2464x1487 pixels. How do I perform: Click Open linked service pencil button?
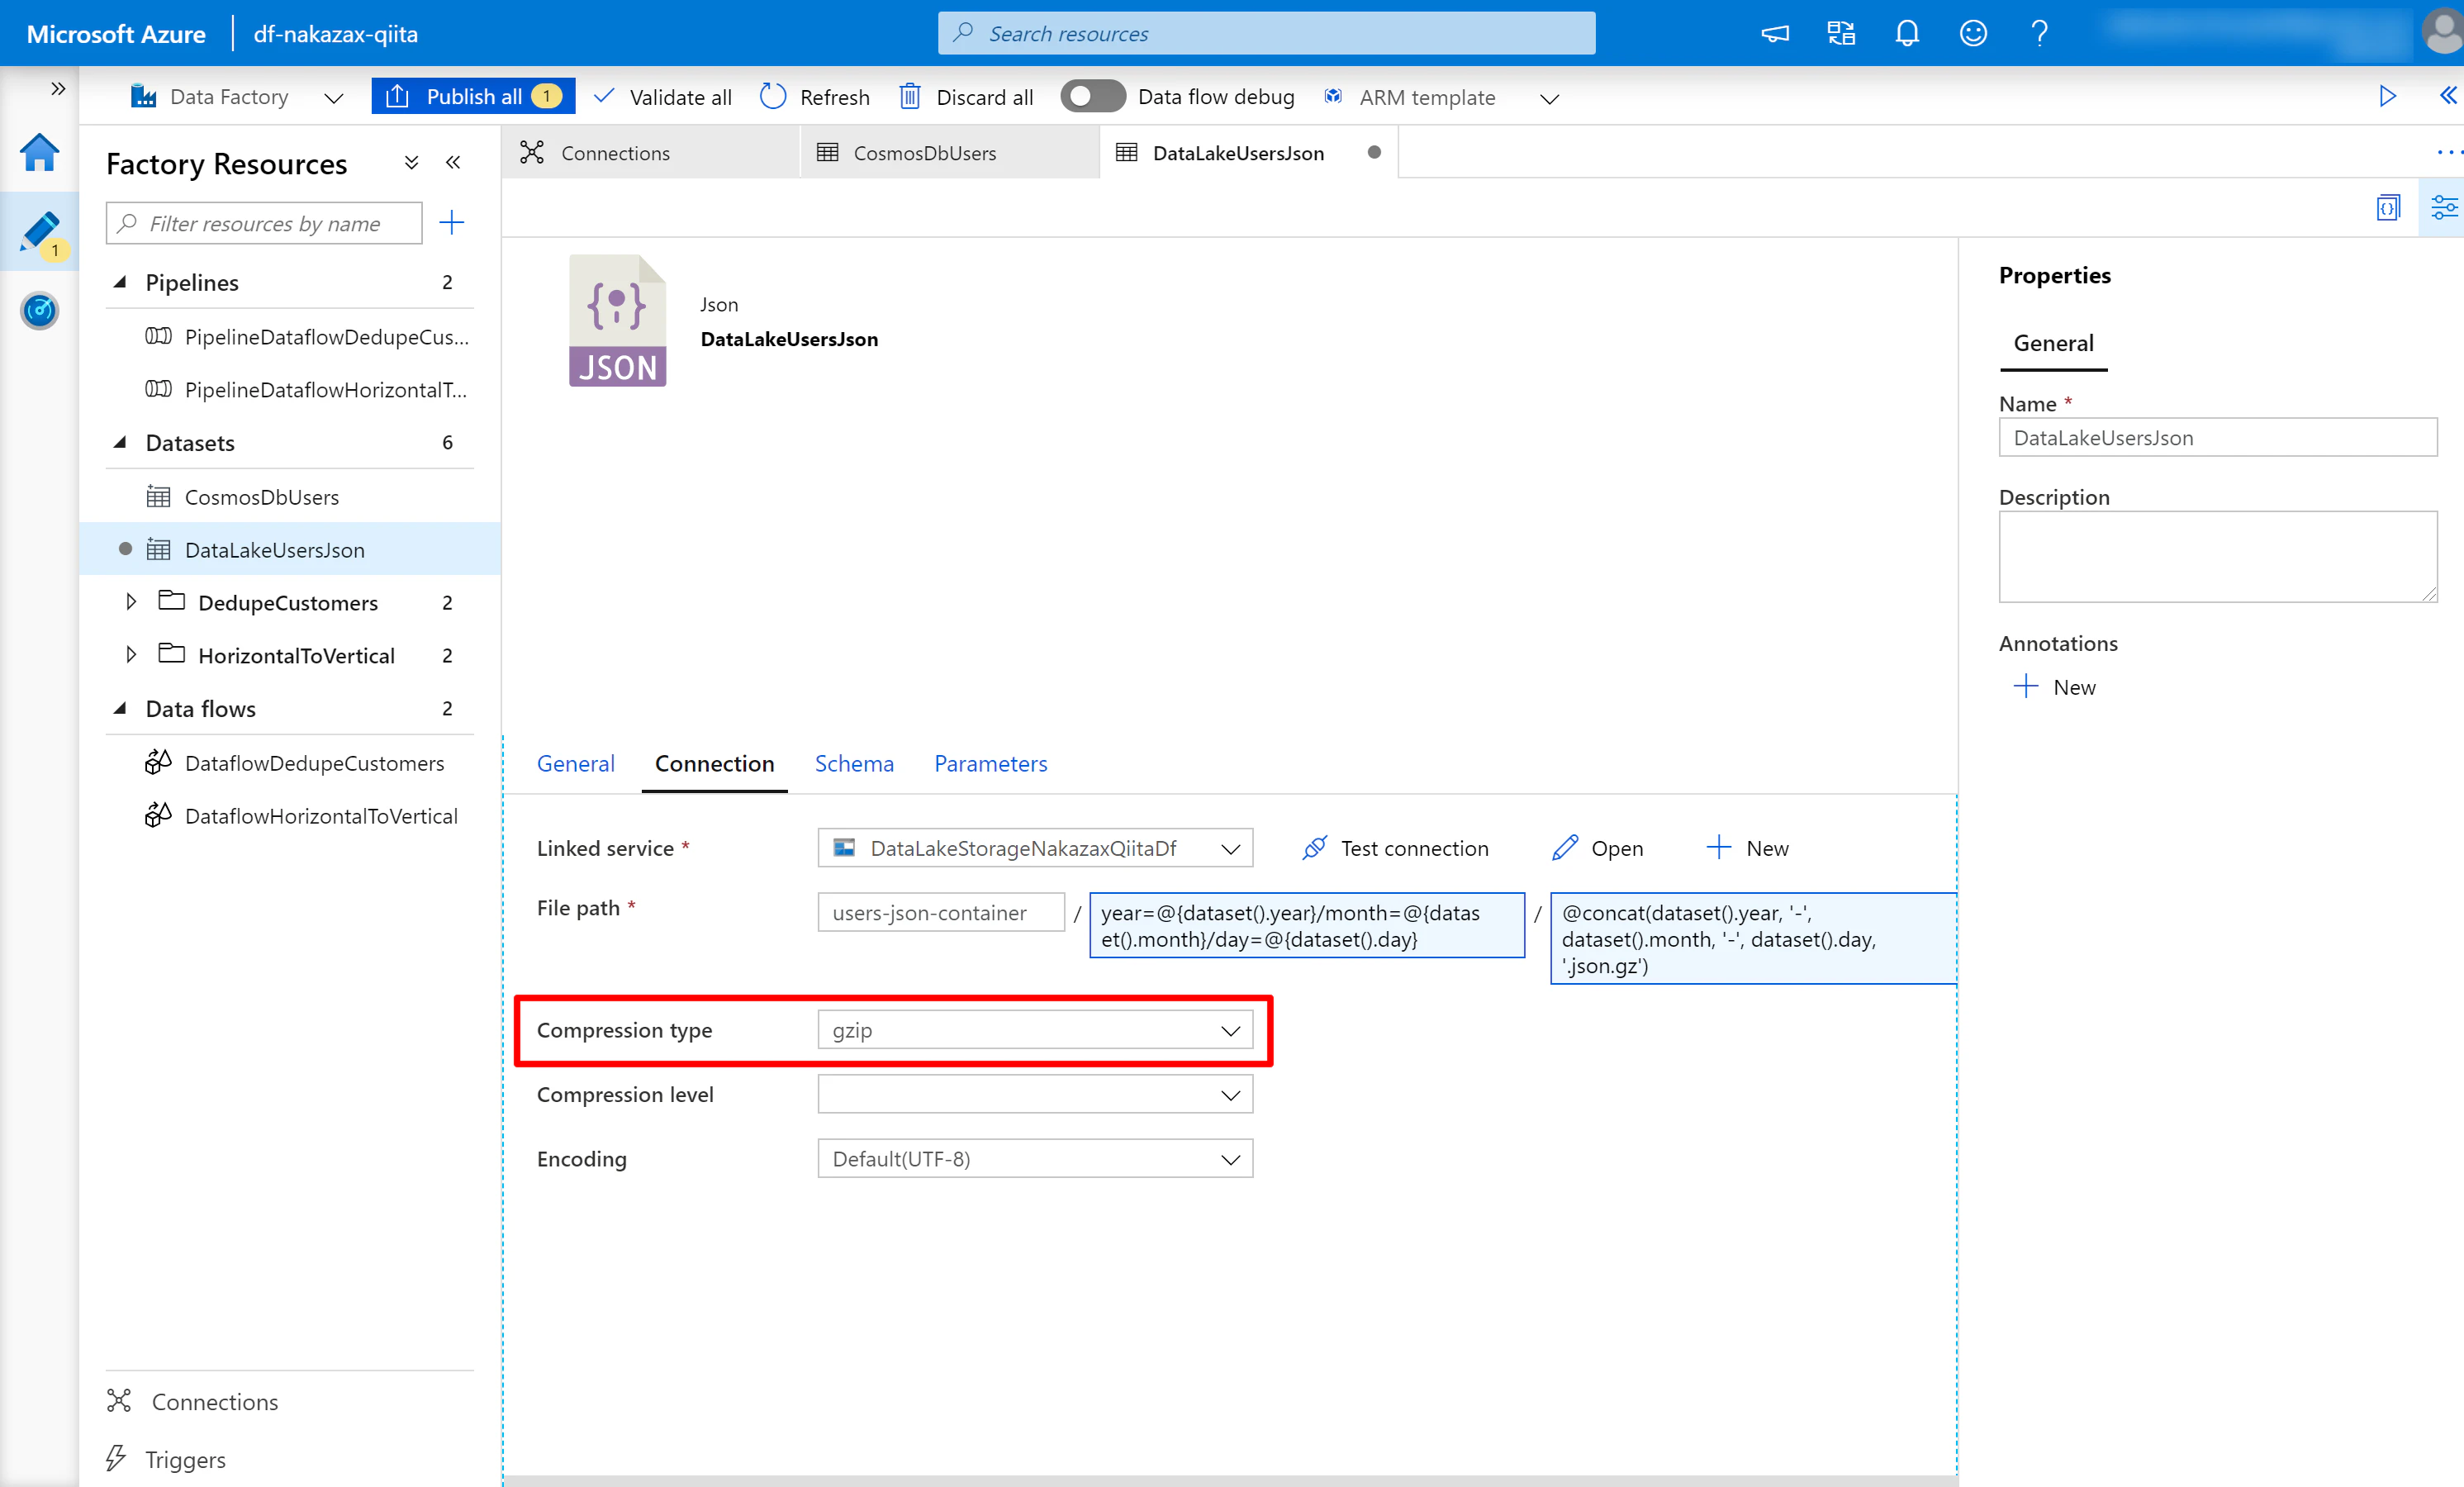(x=1598, y=848)
